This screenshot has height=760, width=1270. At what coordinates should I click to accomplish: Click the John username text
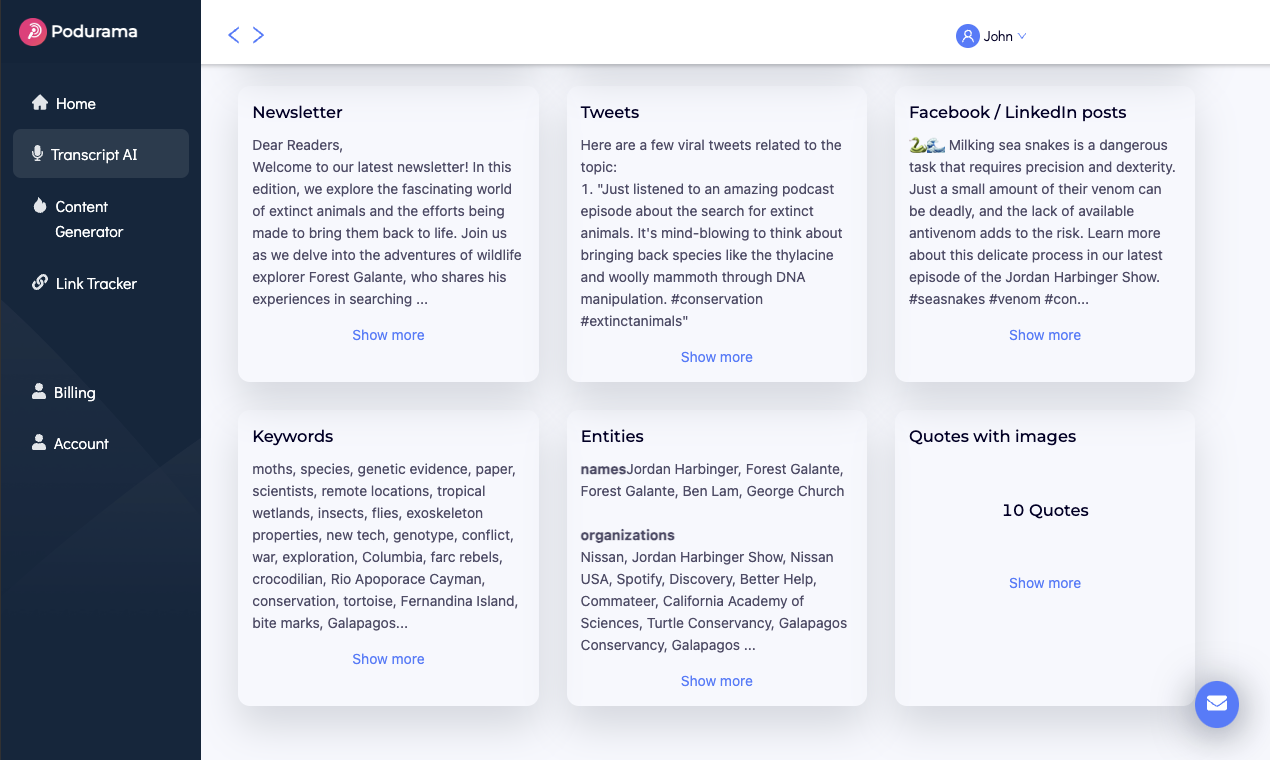(998, 36)
